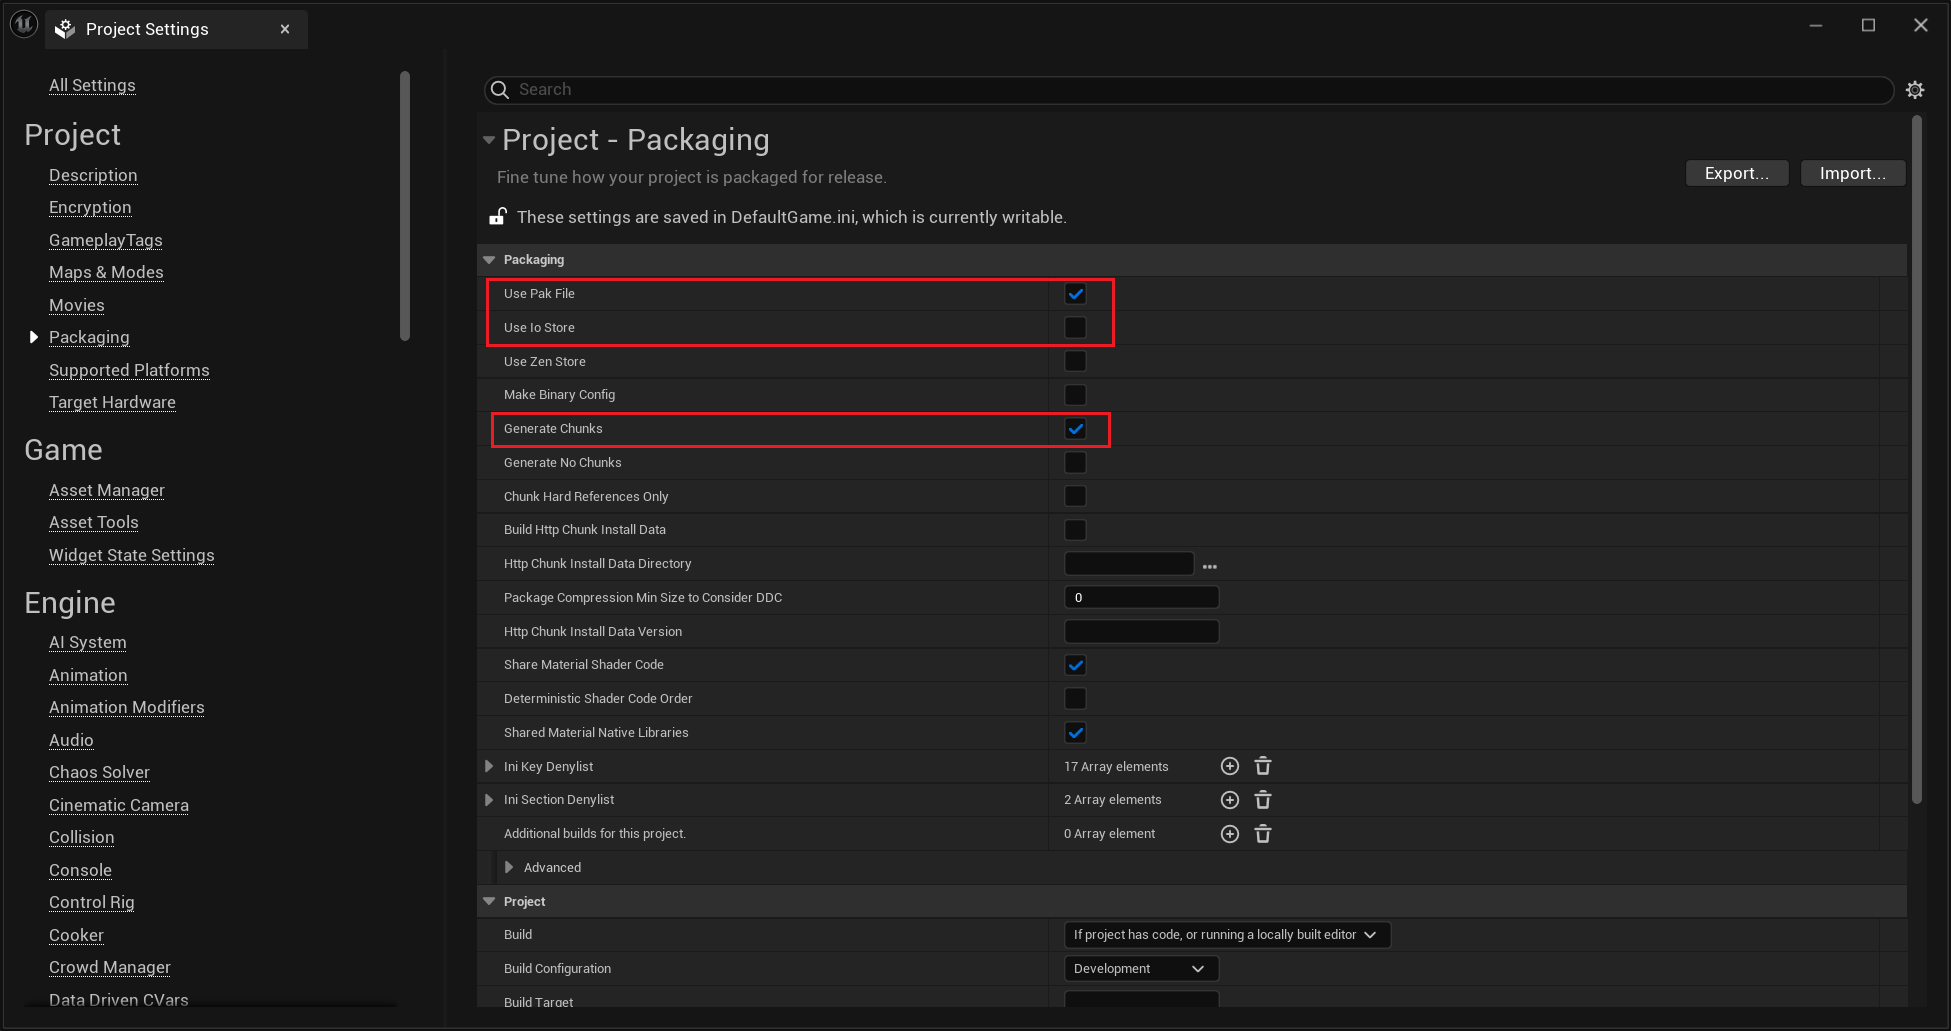Clear the Additional builds array with trash icon
This screenshot has width=1951, height=1031.
point(1263,834)
